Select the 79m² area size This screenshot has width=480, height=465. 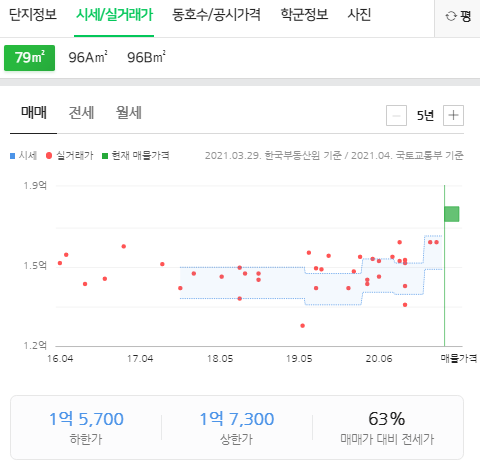29,58
